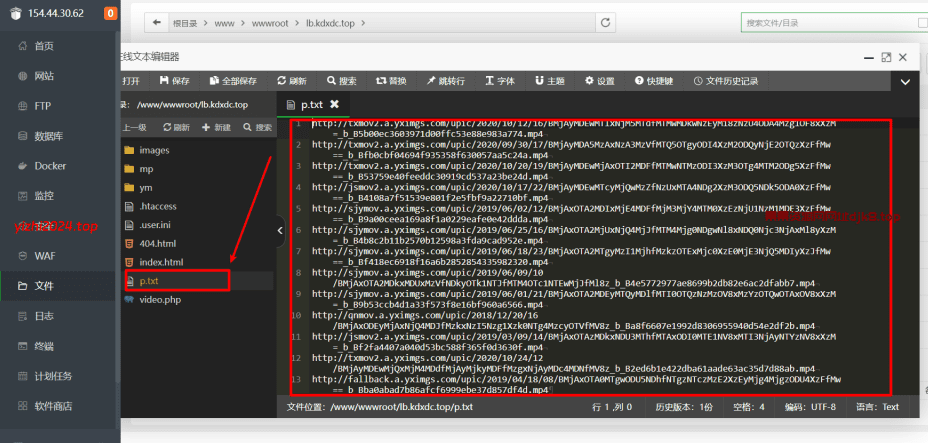The height and width of the screenshot is (443, 928).
Task: Open the images folder in the file tree
Action: (x=153, y=150)
